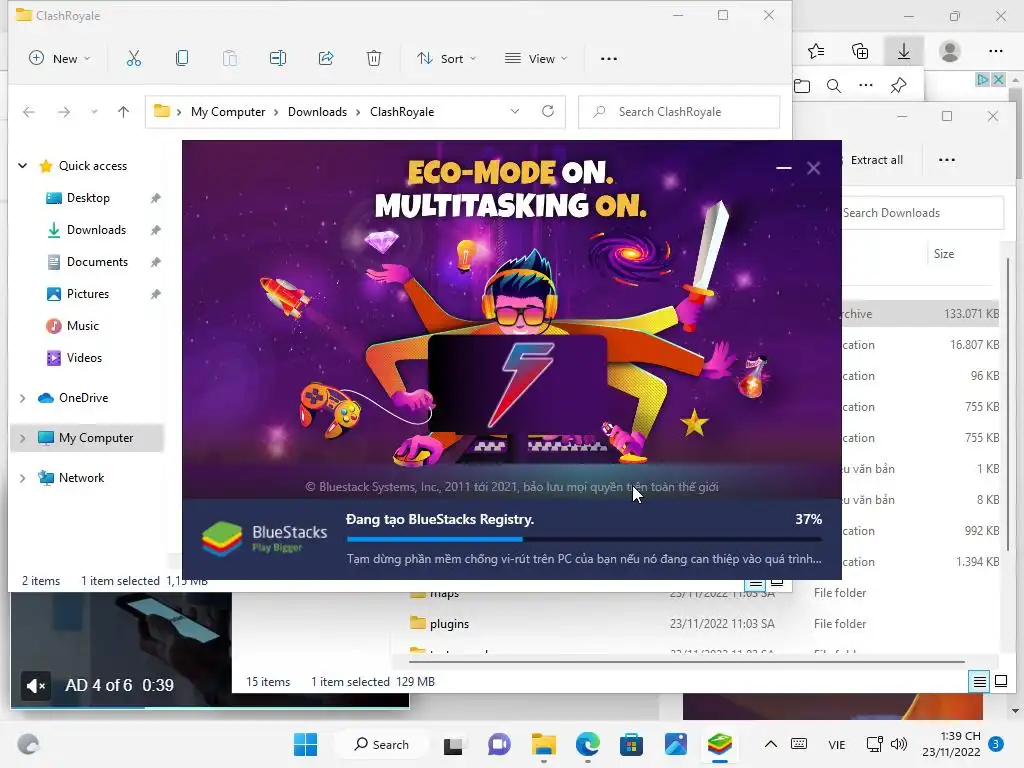Viewport: 1024px width, 768px height.
Task: Switch to details view in back Explorer window
Action: (x=980, y=682)
